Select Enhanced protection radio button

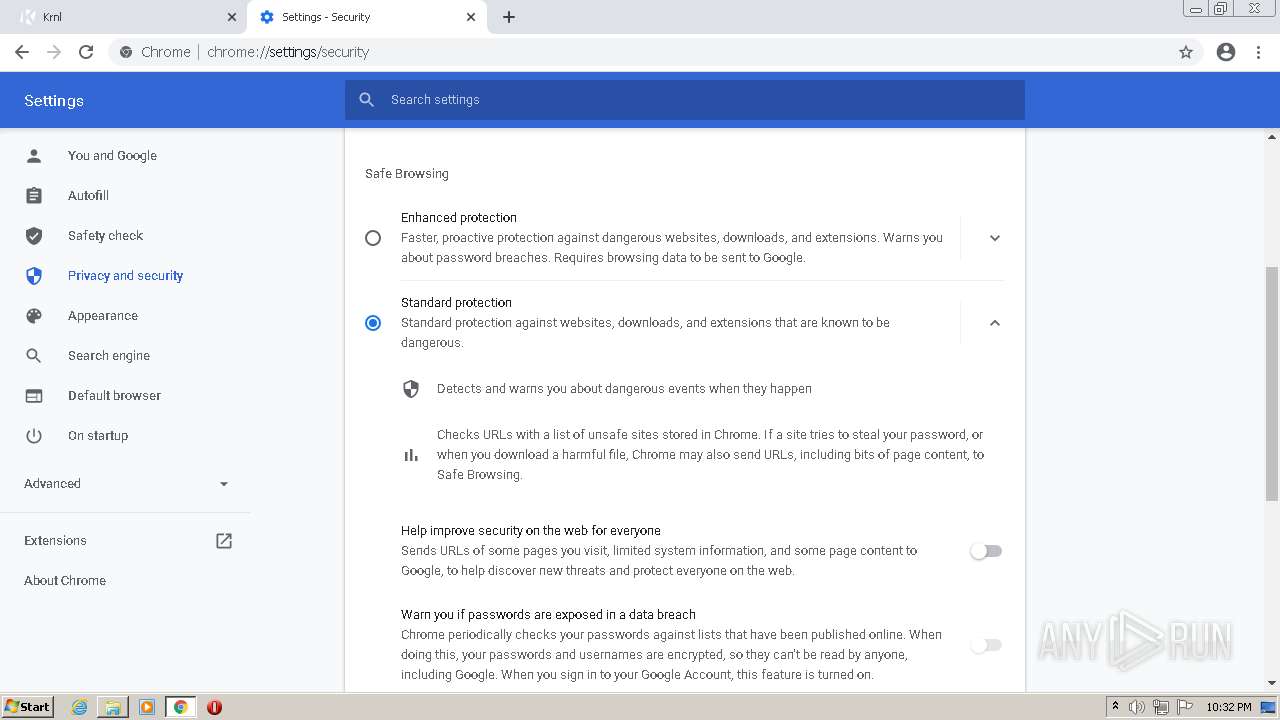(x=373, y=238)
